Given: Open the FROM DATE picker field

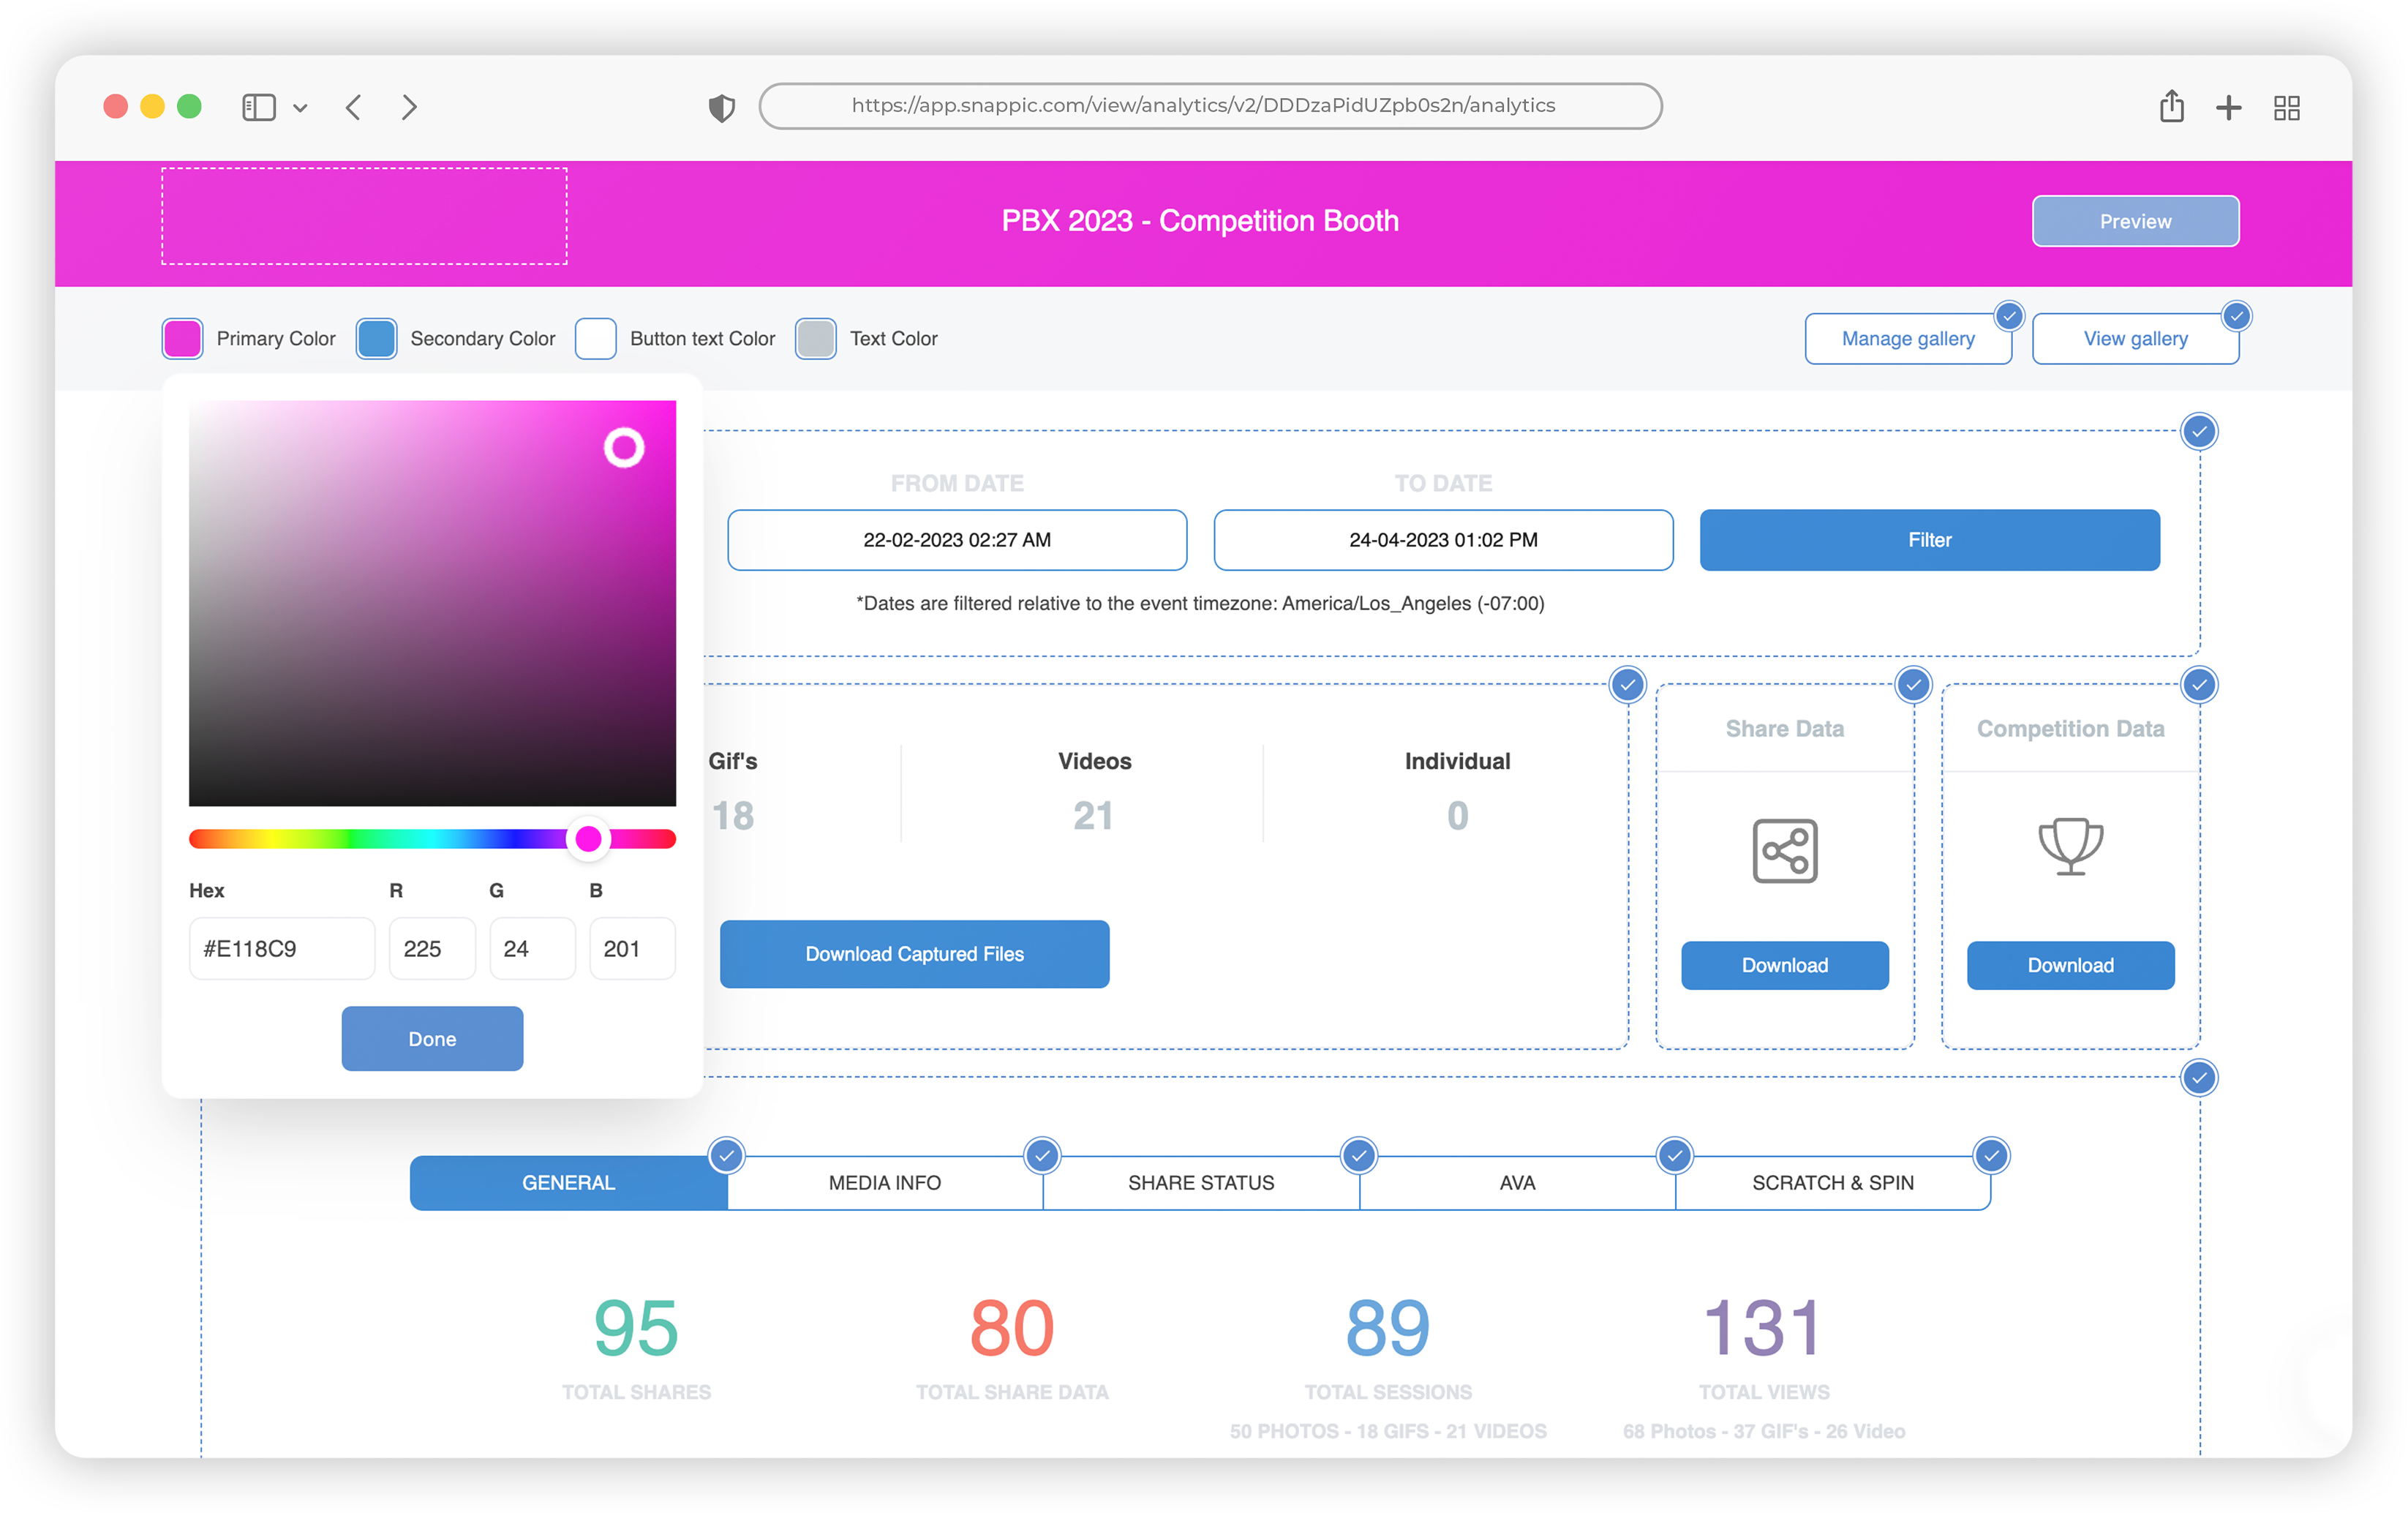Looking at the screenshot, I should coord(956,540).
